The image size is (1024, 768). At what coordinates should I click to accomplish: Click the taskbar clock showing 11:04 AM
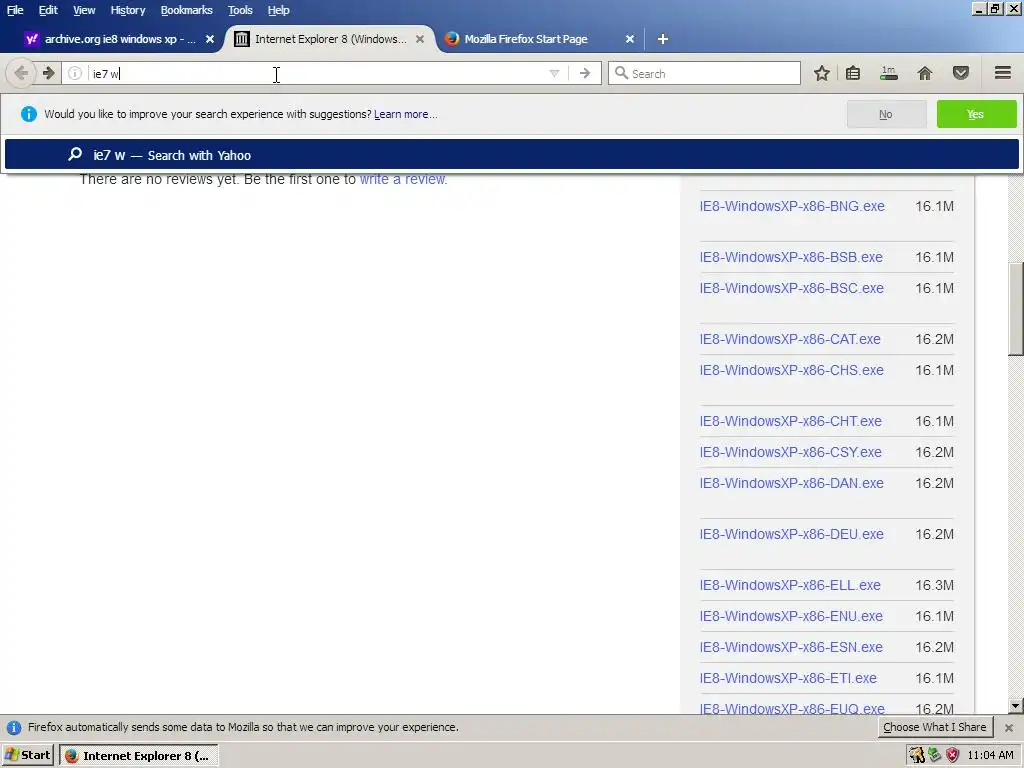click(x=991, y=756)
